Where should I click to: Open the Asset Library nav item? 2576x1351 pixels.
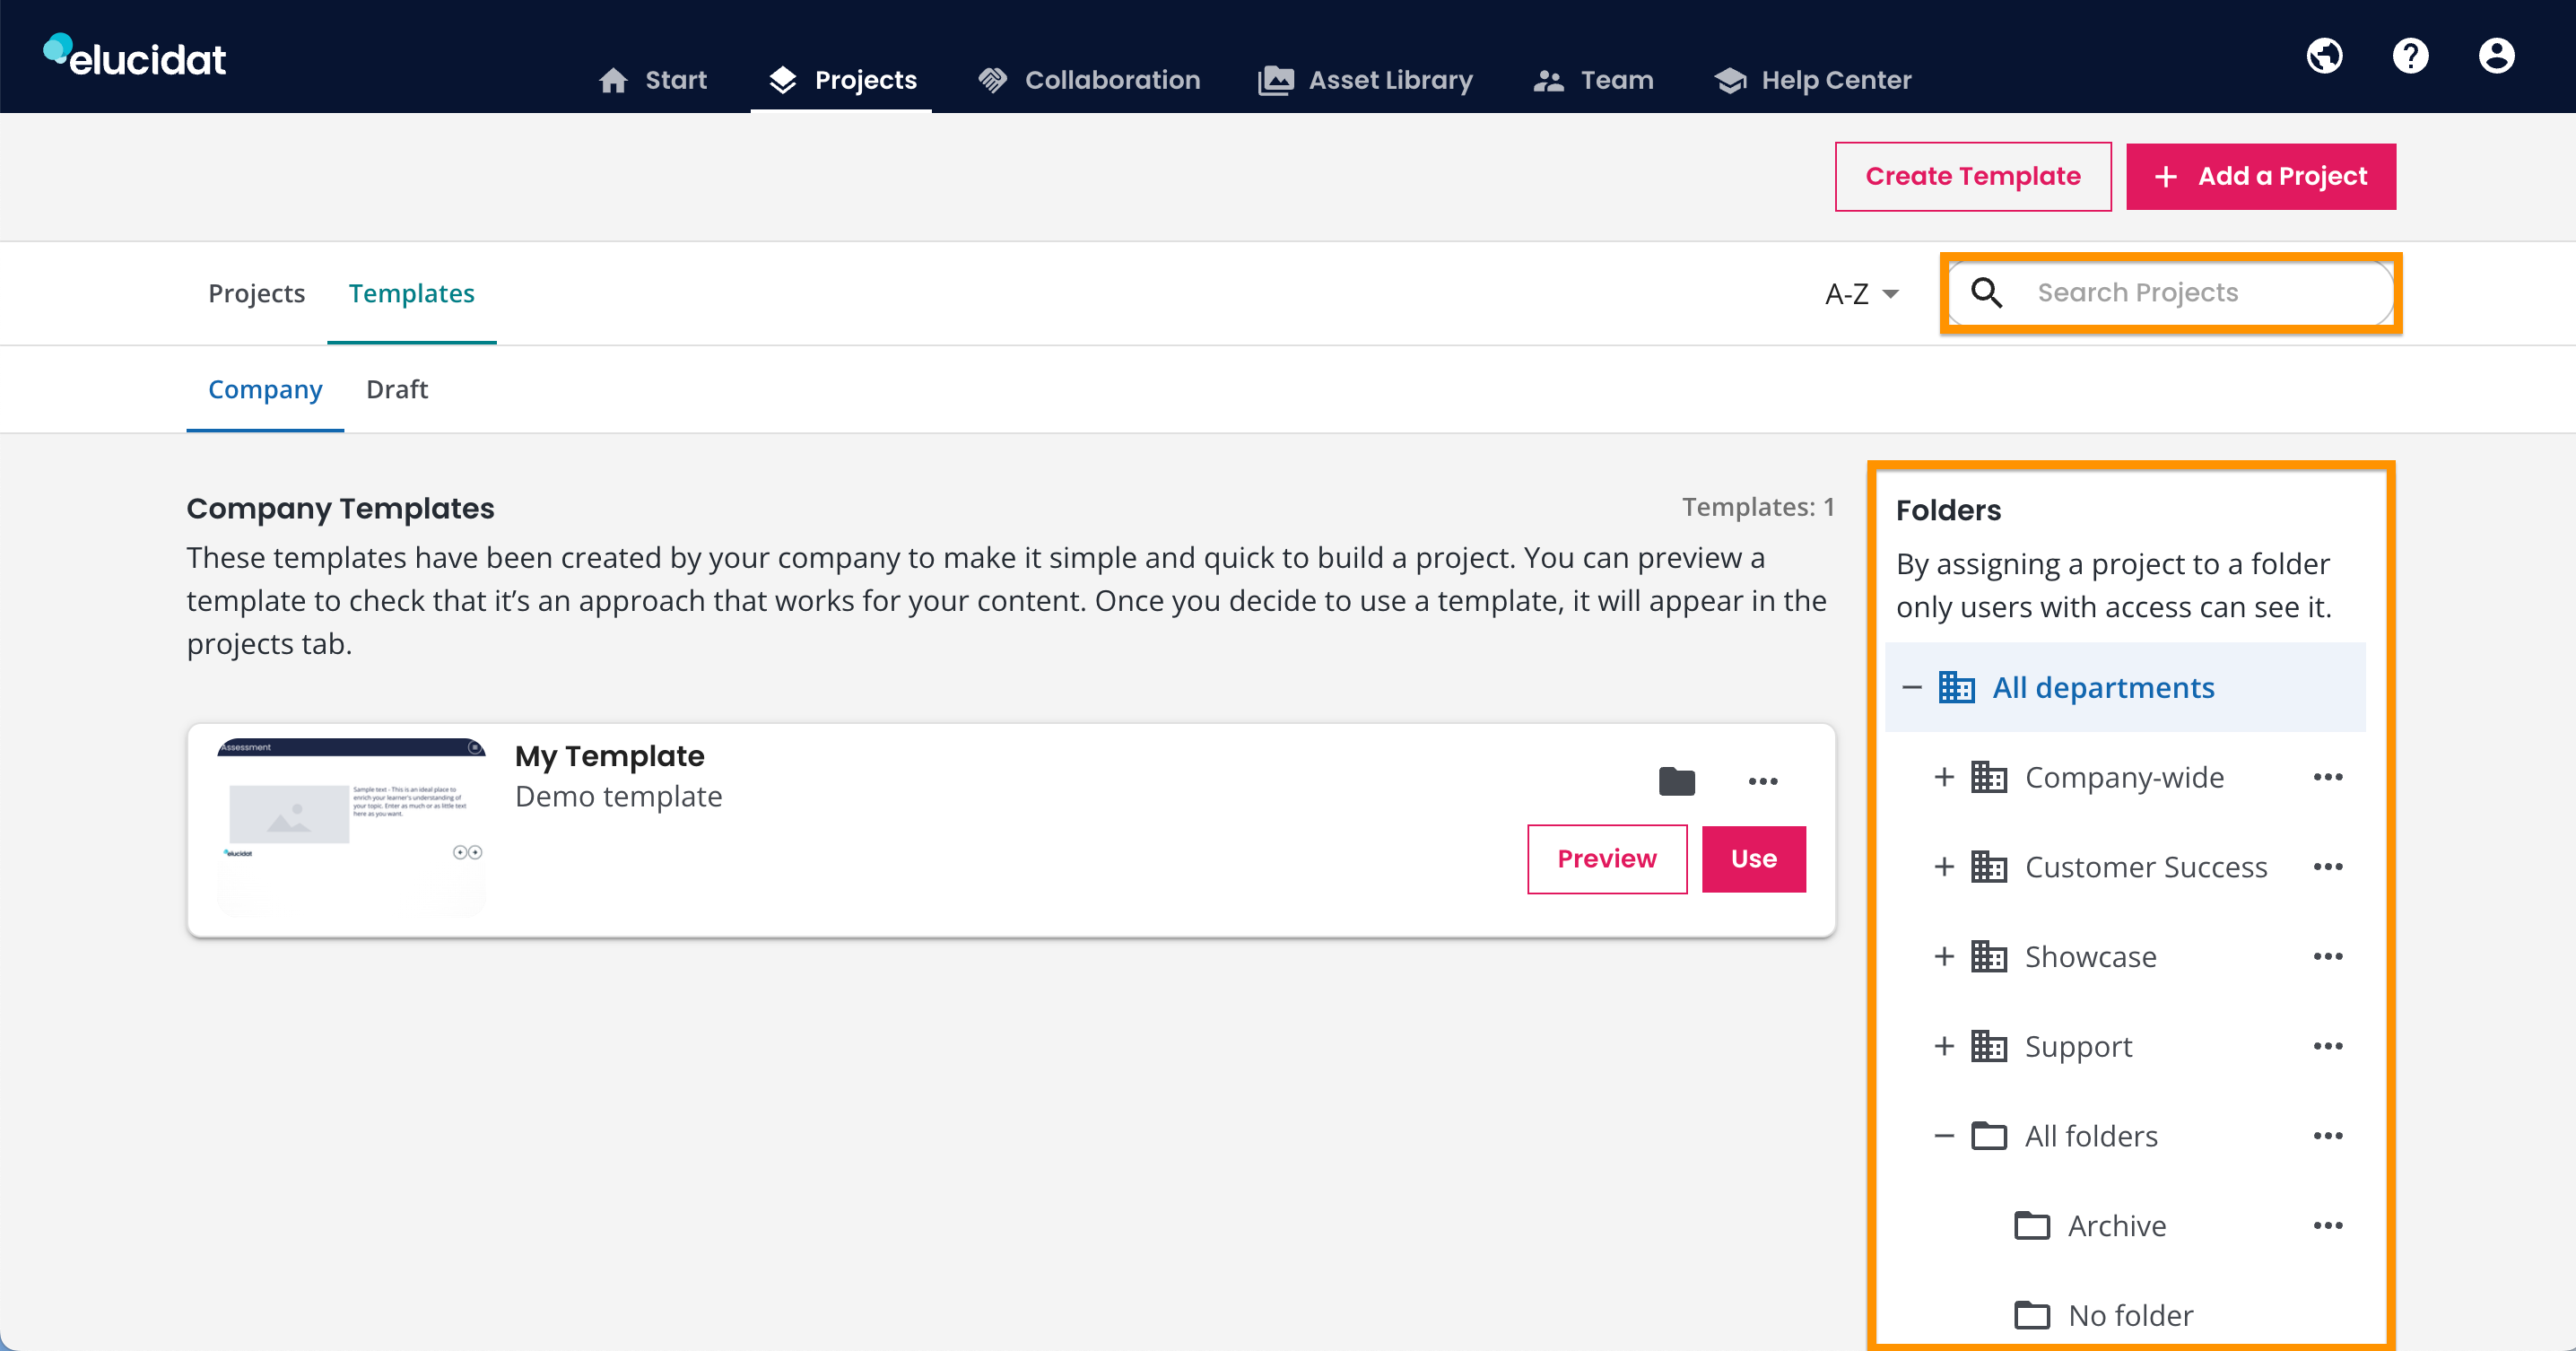pyautogui.click(x=1365, y=80)
